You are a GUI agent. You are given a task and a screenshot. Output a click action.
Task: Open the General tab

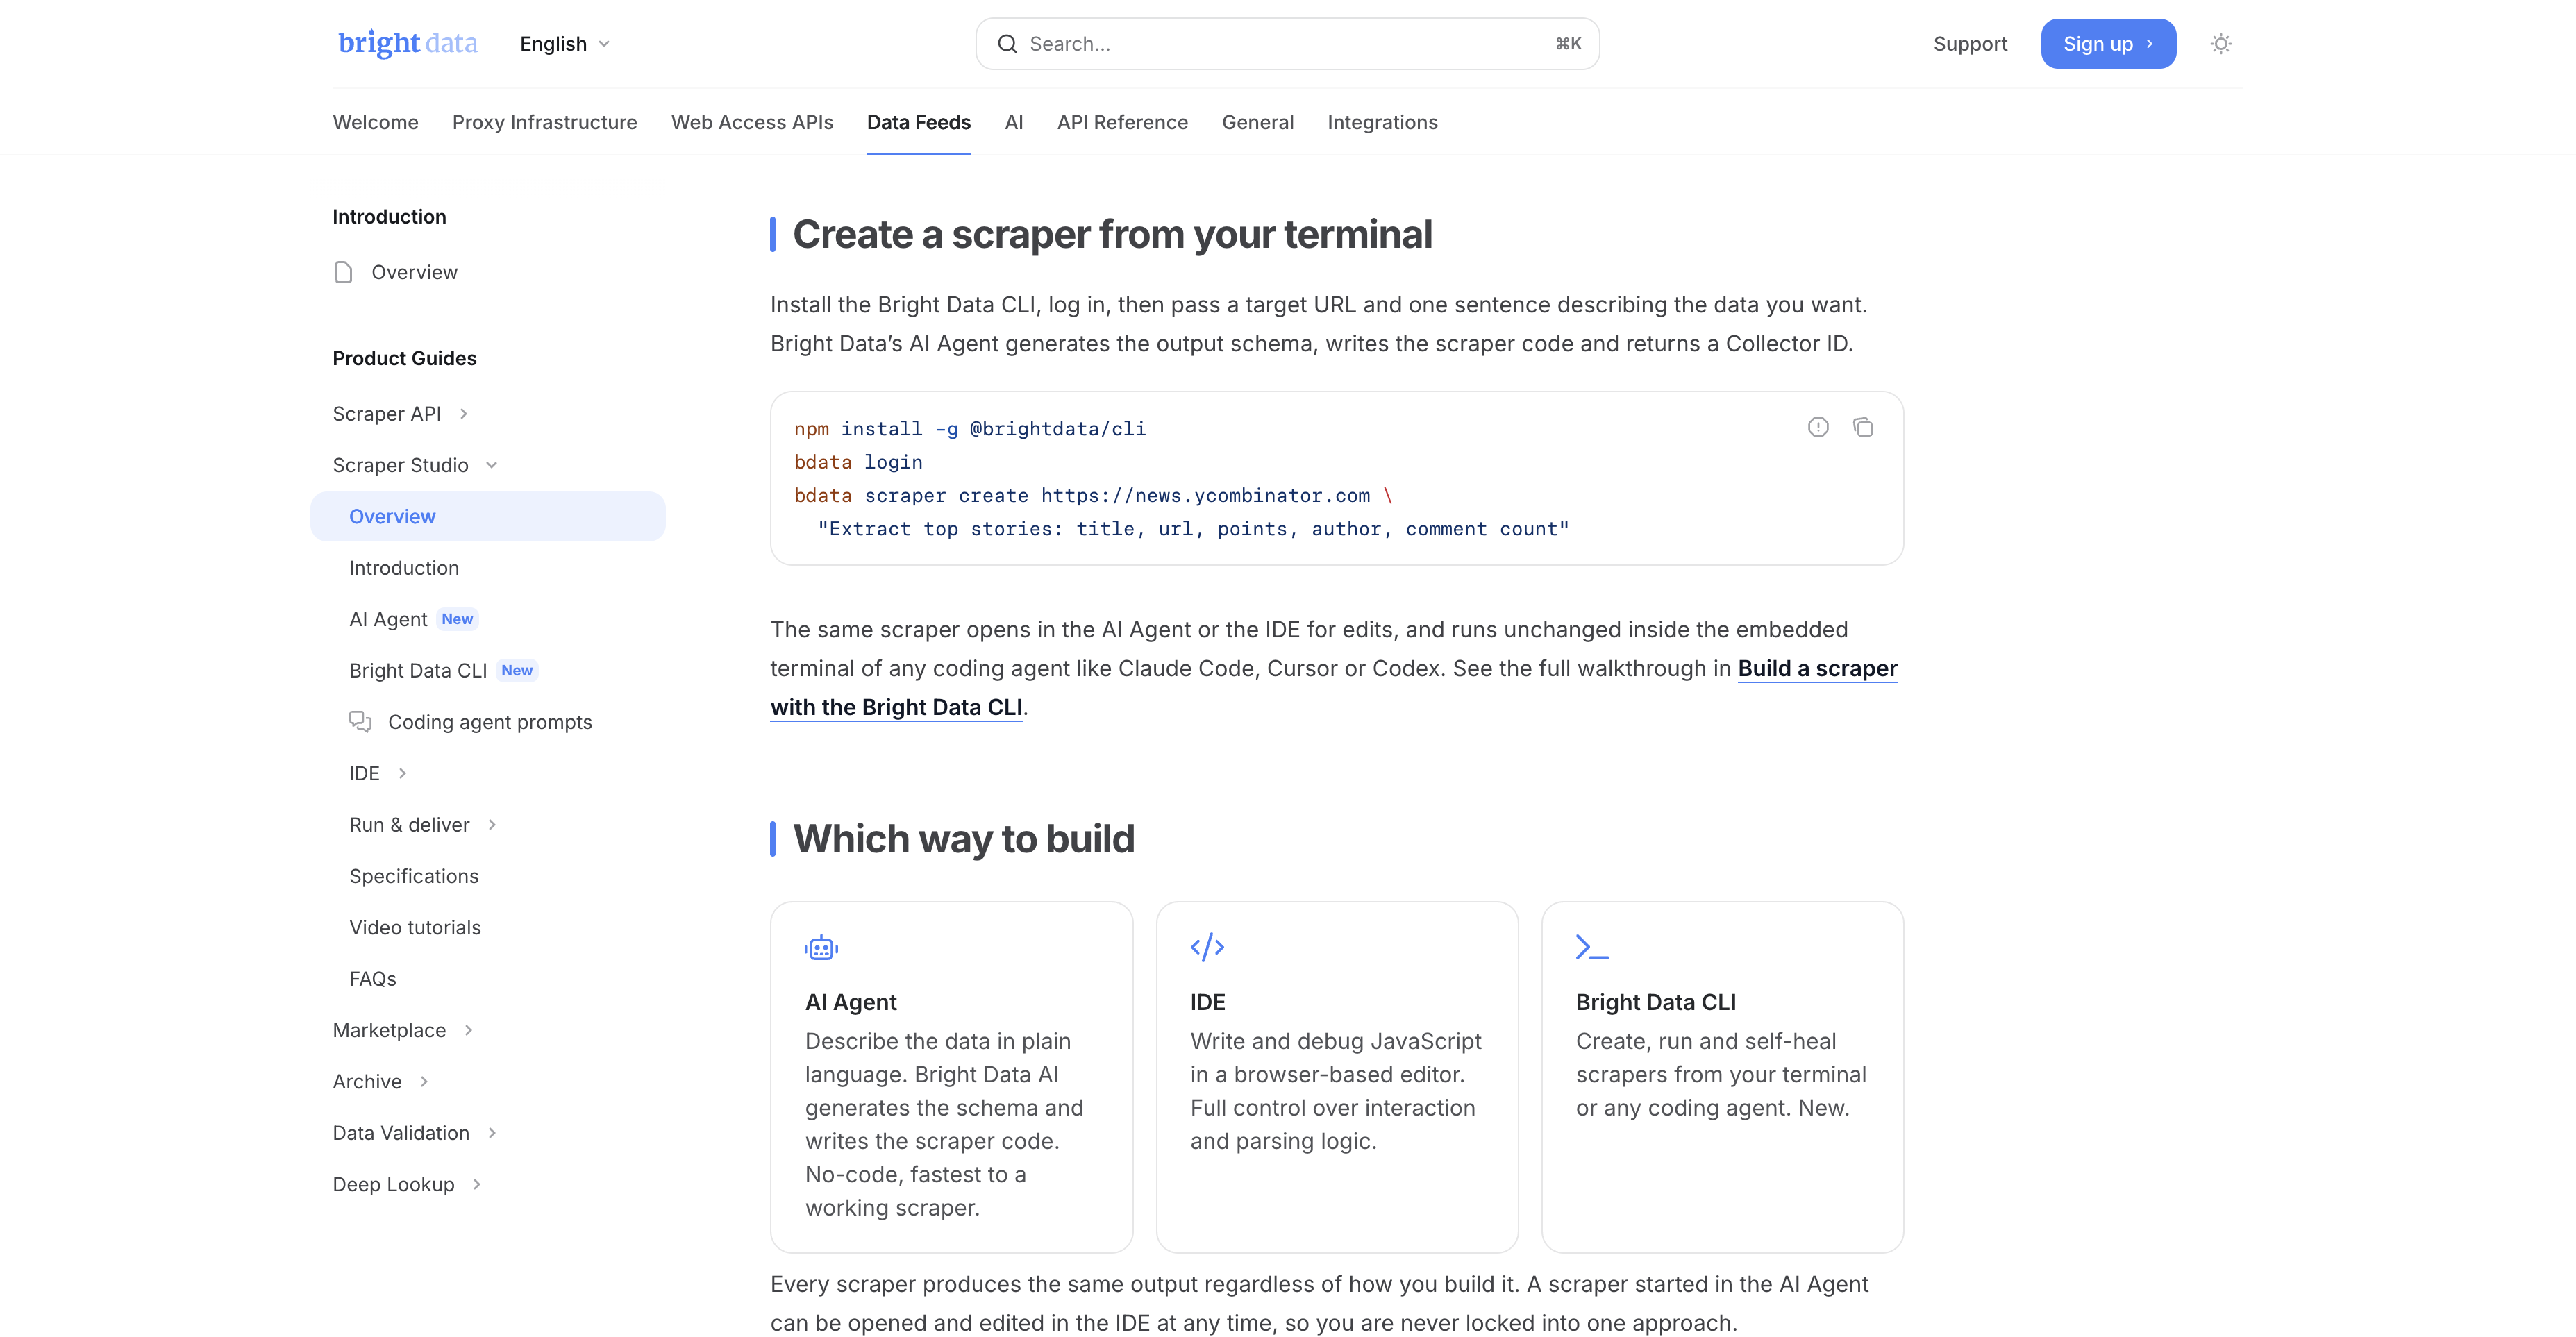pos(1258,122)
